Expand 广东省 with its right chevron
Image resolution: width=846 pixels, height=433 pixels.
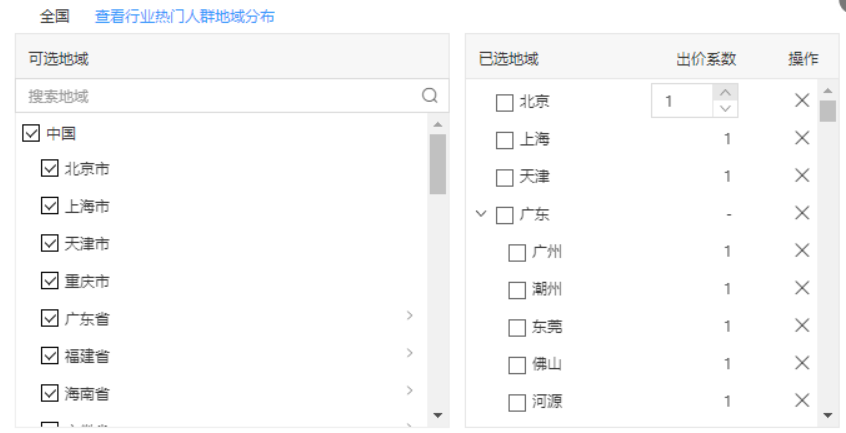click(410, 316)
